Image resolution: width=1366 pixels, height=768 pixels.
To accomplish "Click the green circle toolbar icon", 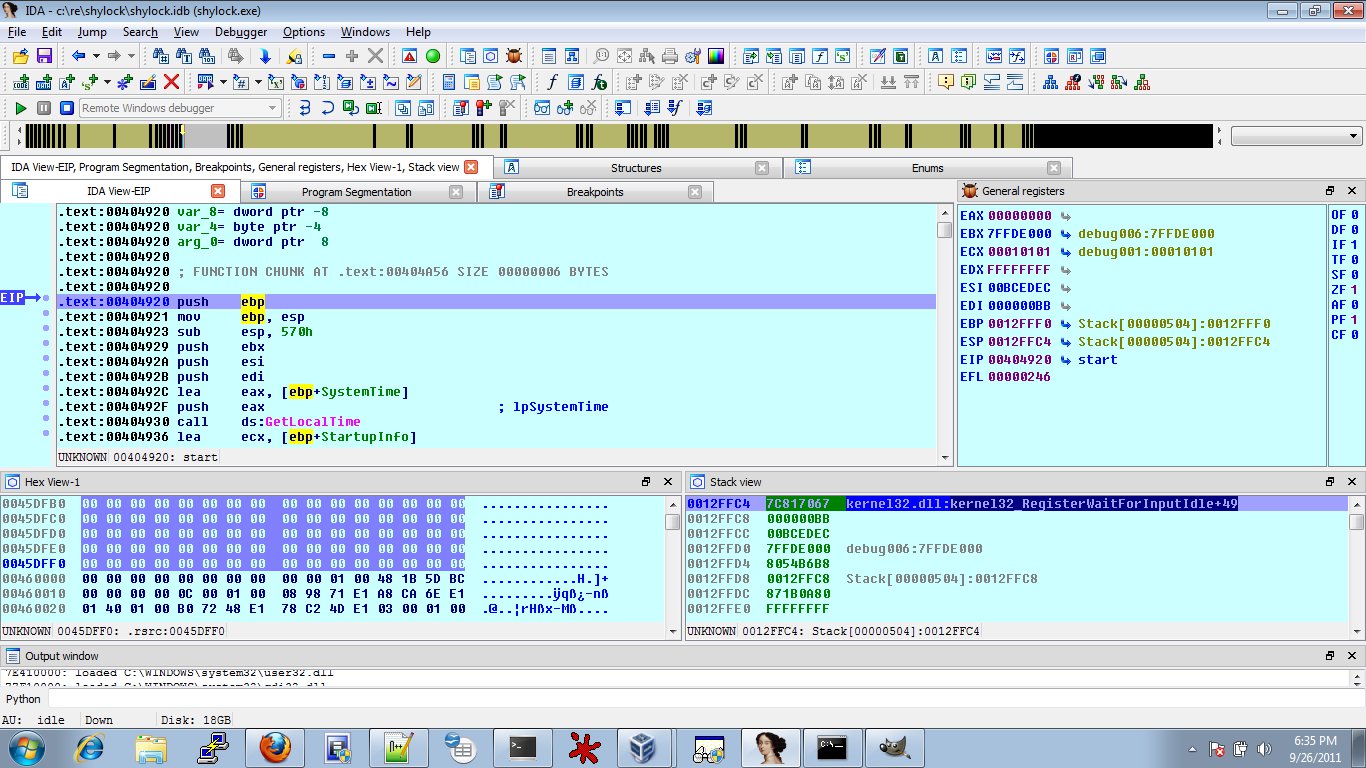I will (x=433, y=56).
